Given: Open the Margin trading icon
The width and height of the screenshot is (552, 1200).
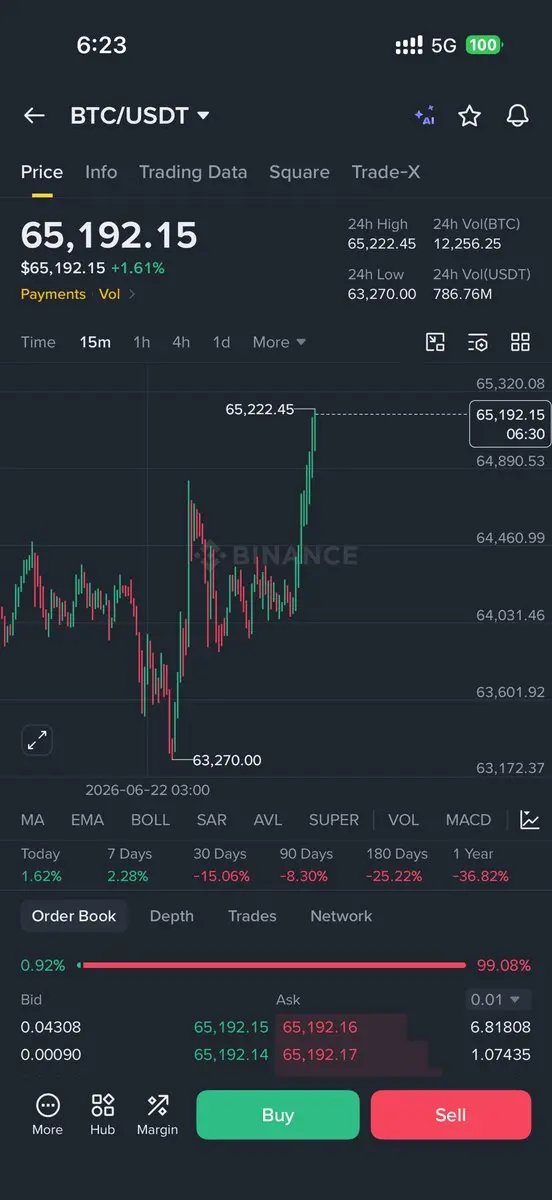Looking at the screenshot, I should [157, 1114].
